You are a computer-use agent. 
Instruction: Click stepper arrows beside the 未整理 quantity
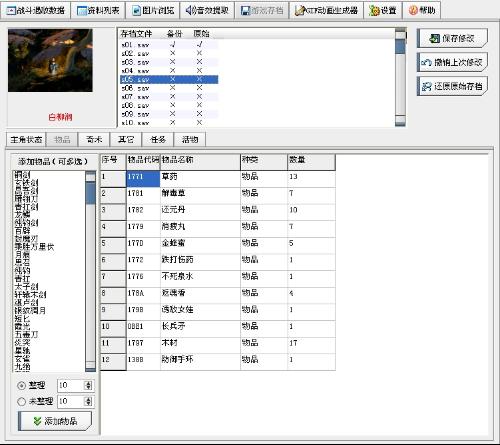point(88,401)
